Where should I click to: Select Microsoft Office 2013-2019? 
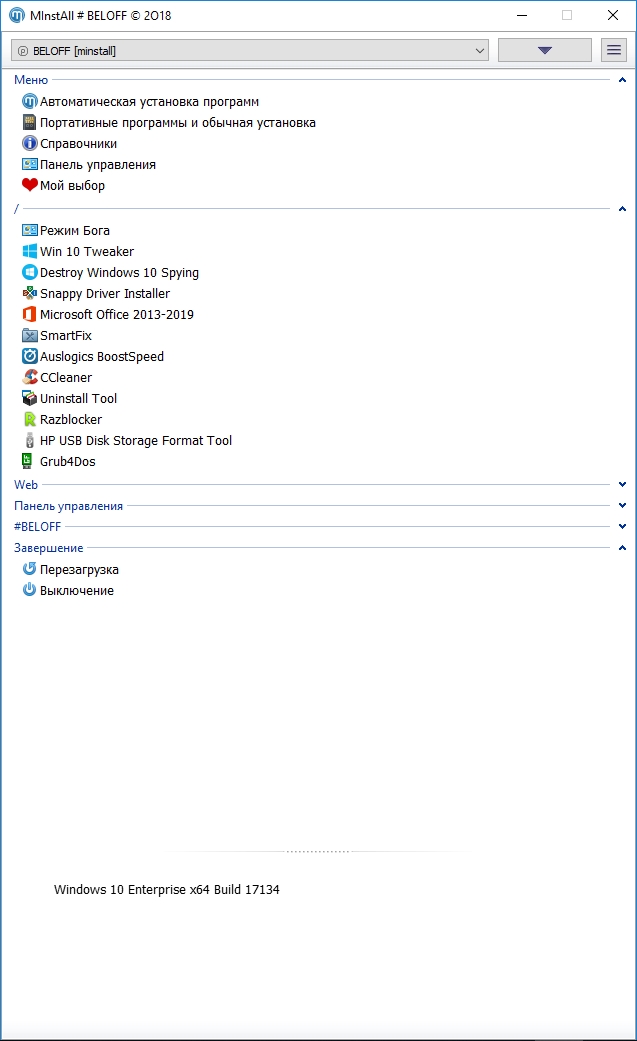coord(117,315)
